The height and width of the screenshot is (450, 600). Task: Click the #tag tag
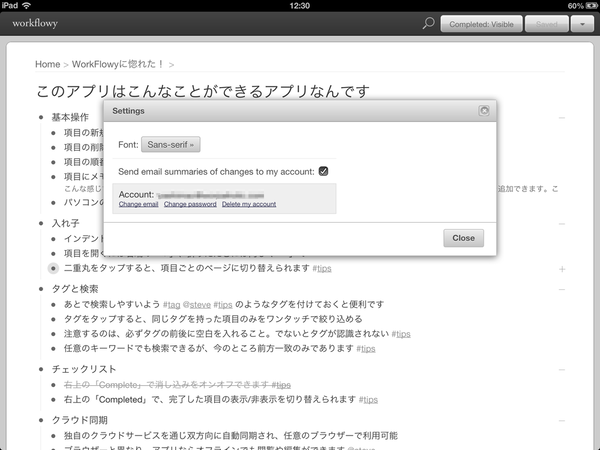click(171, 305)
